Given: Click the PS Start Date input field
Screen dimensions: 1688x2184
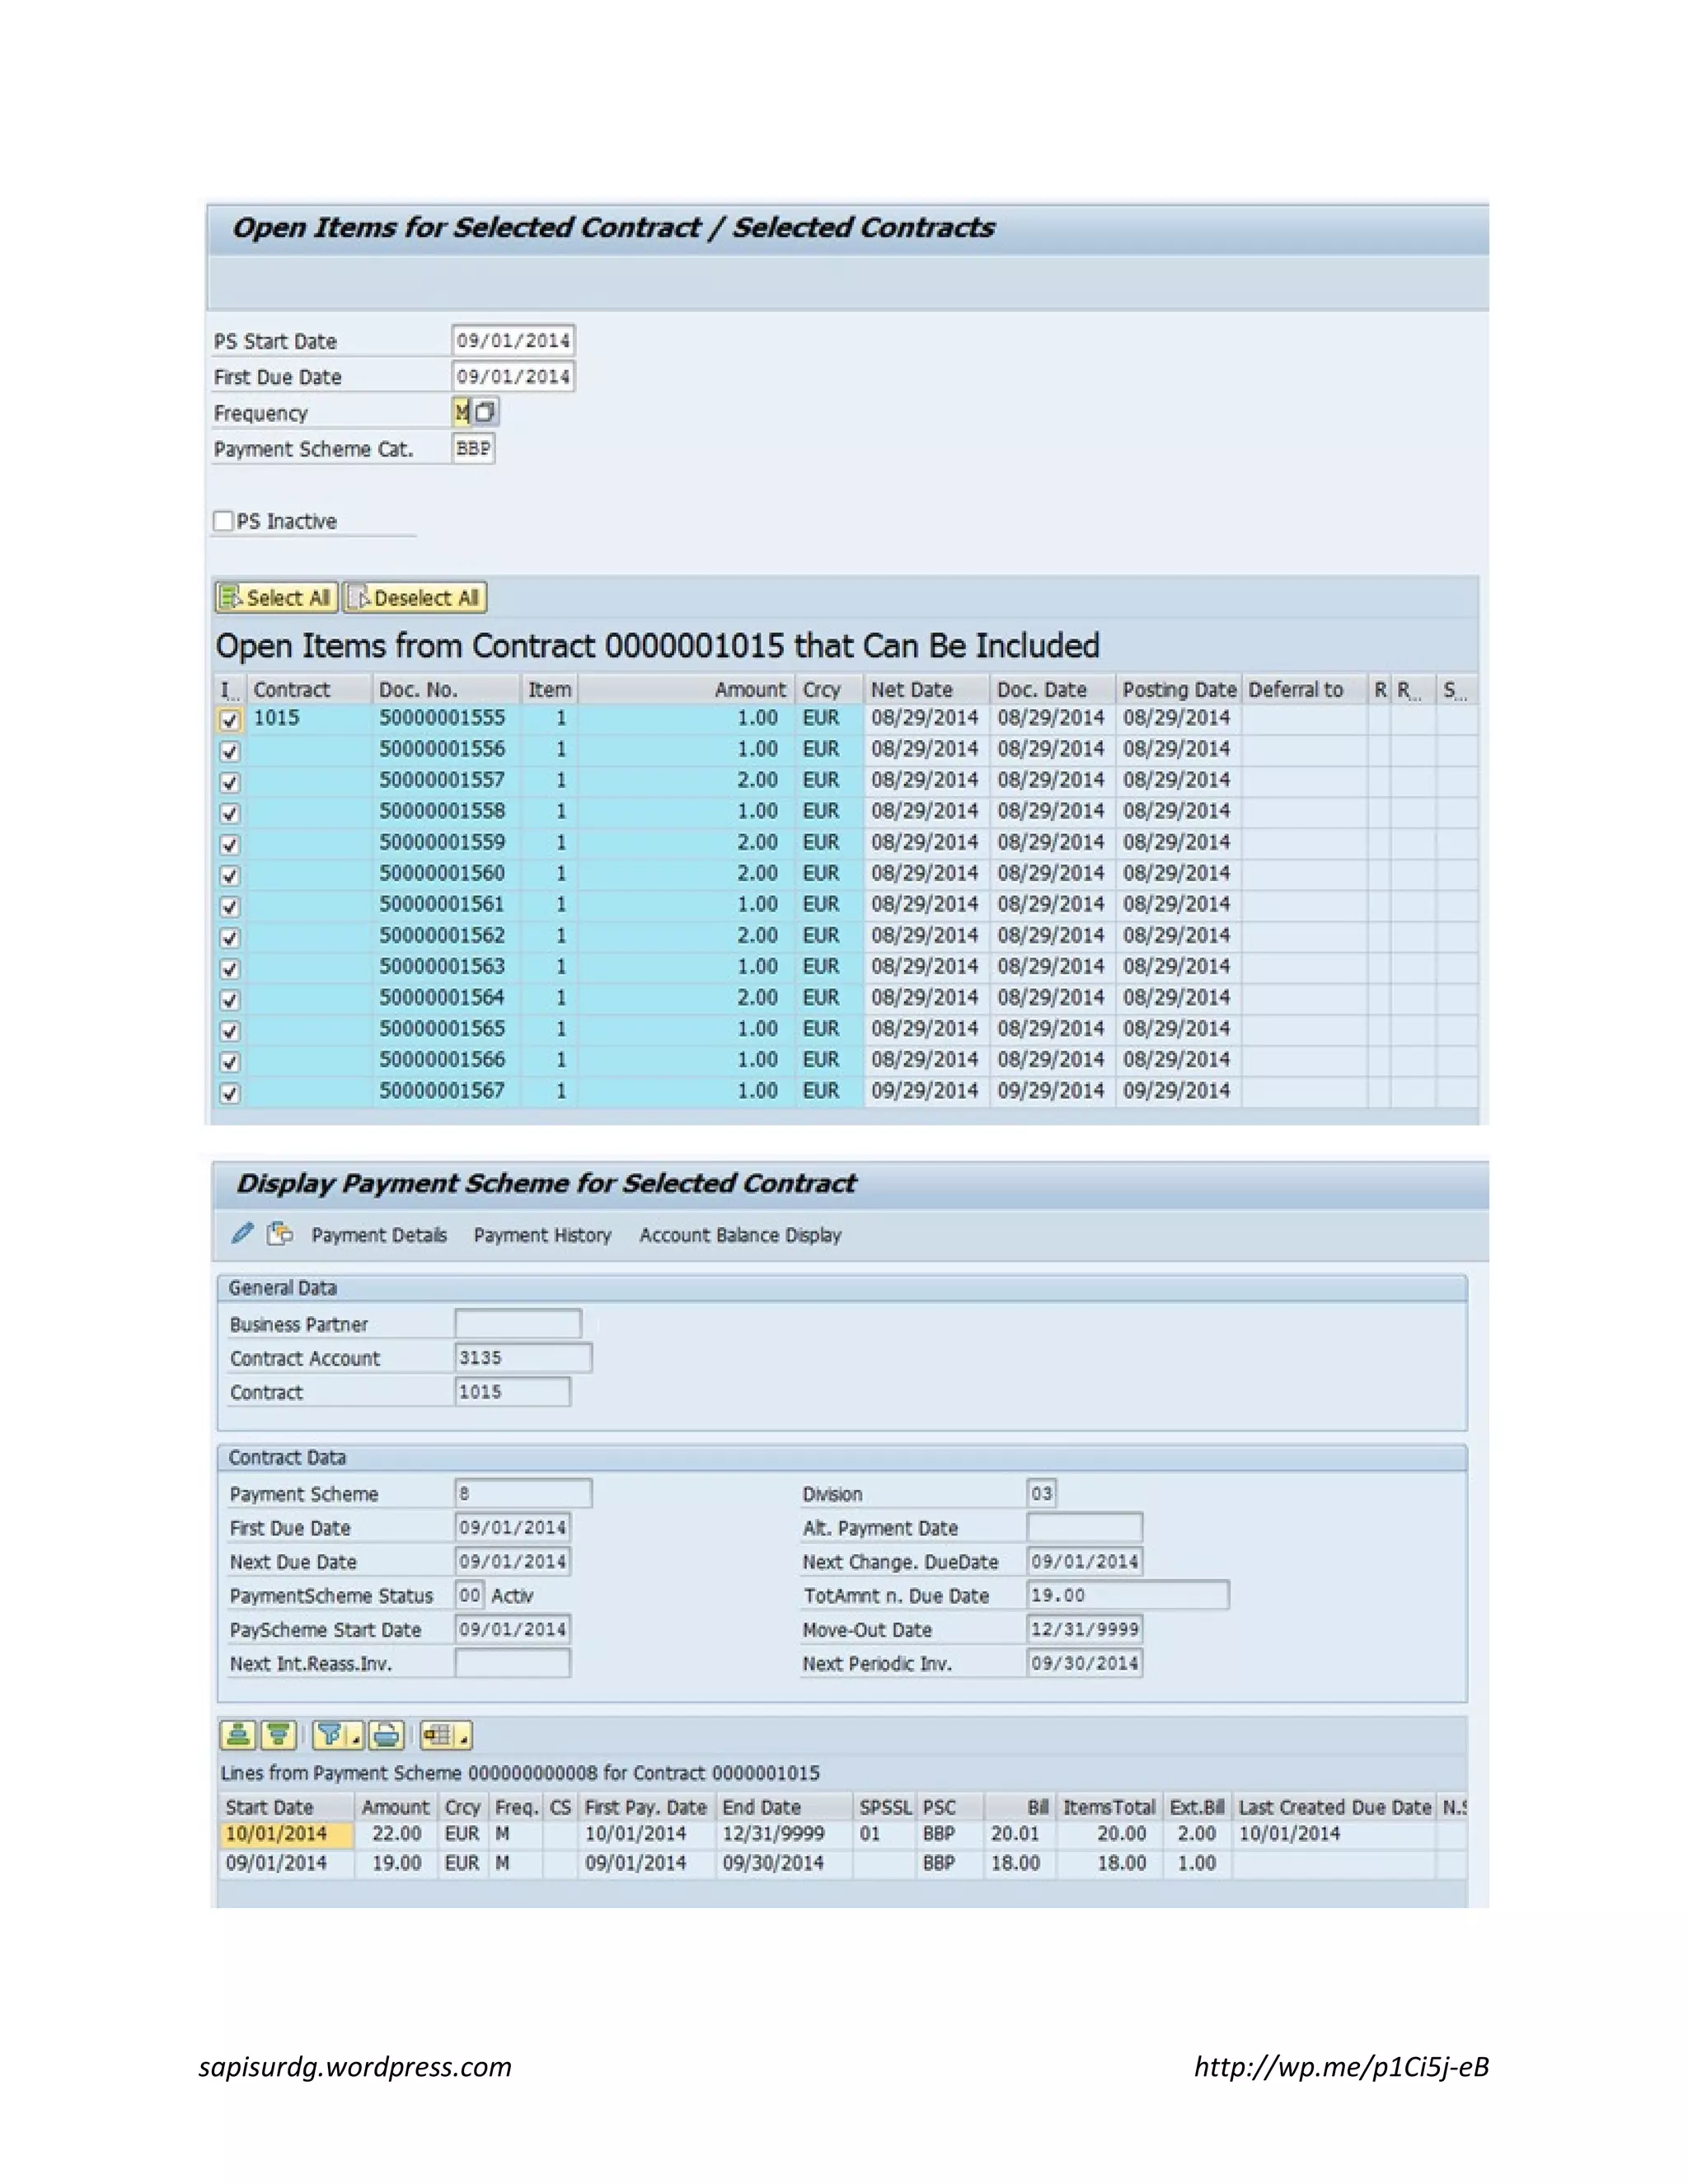Looking at the screenshot, I should point(513,341).
